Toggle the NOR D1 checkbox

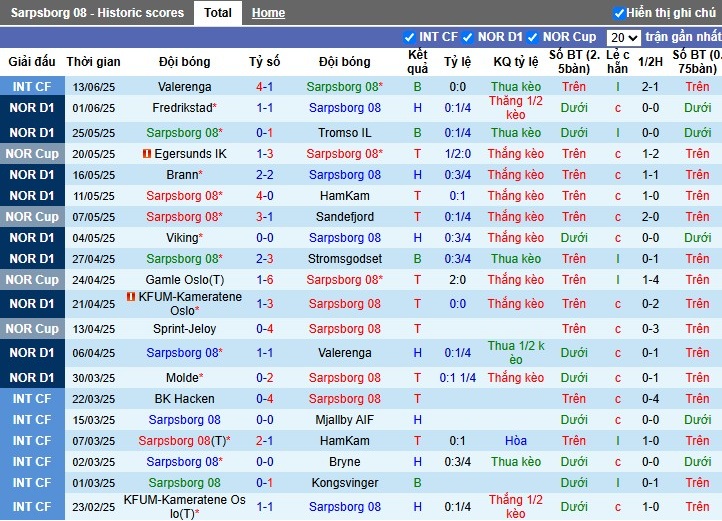pos(468,37)
